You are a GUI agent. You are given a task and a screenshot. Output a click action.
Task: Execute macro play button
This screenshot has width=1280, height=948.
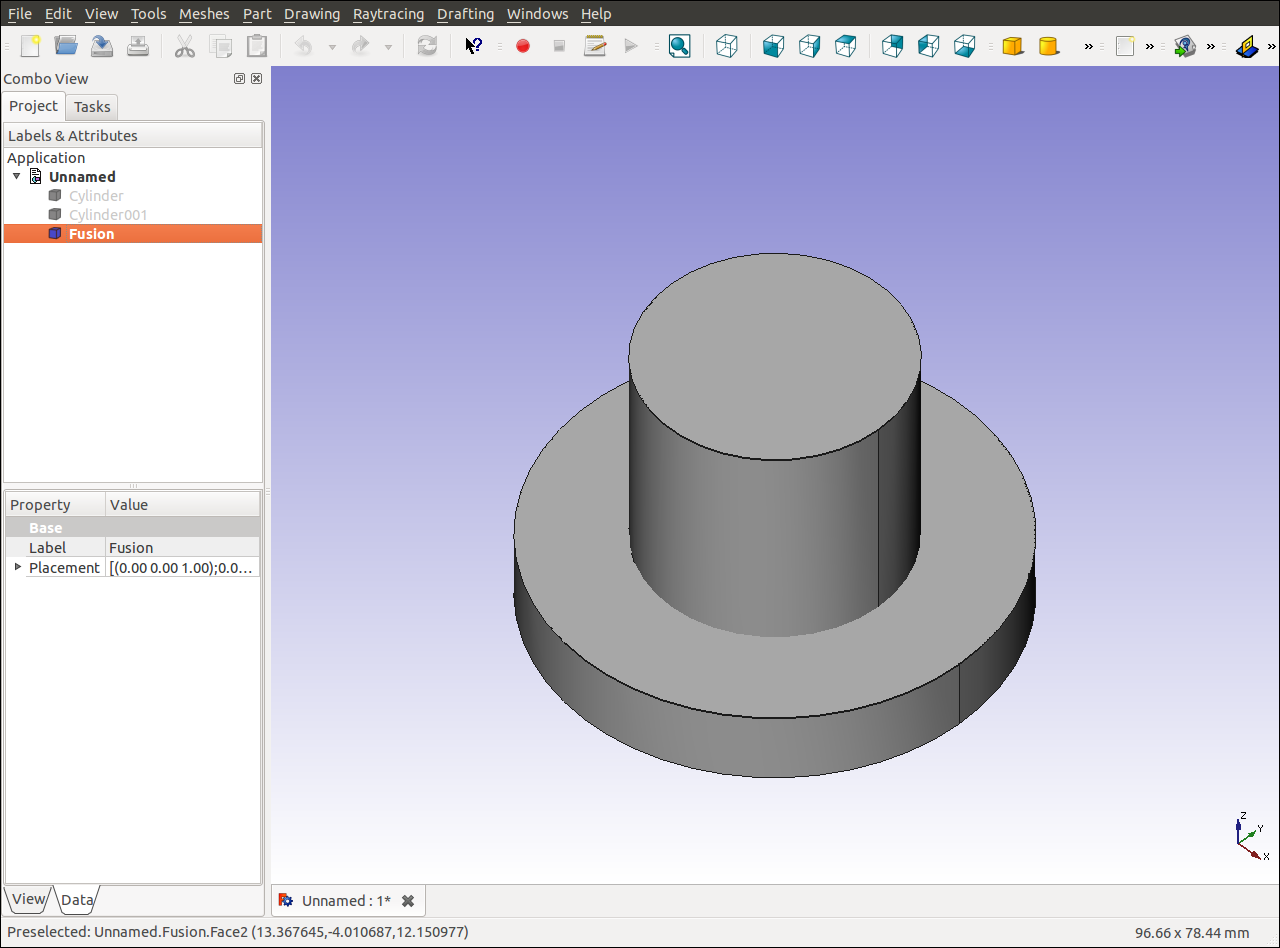coord(631,46)
